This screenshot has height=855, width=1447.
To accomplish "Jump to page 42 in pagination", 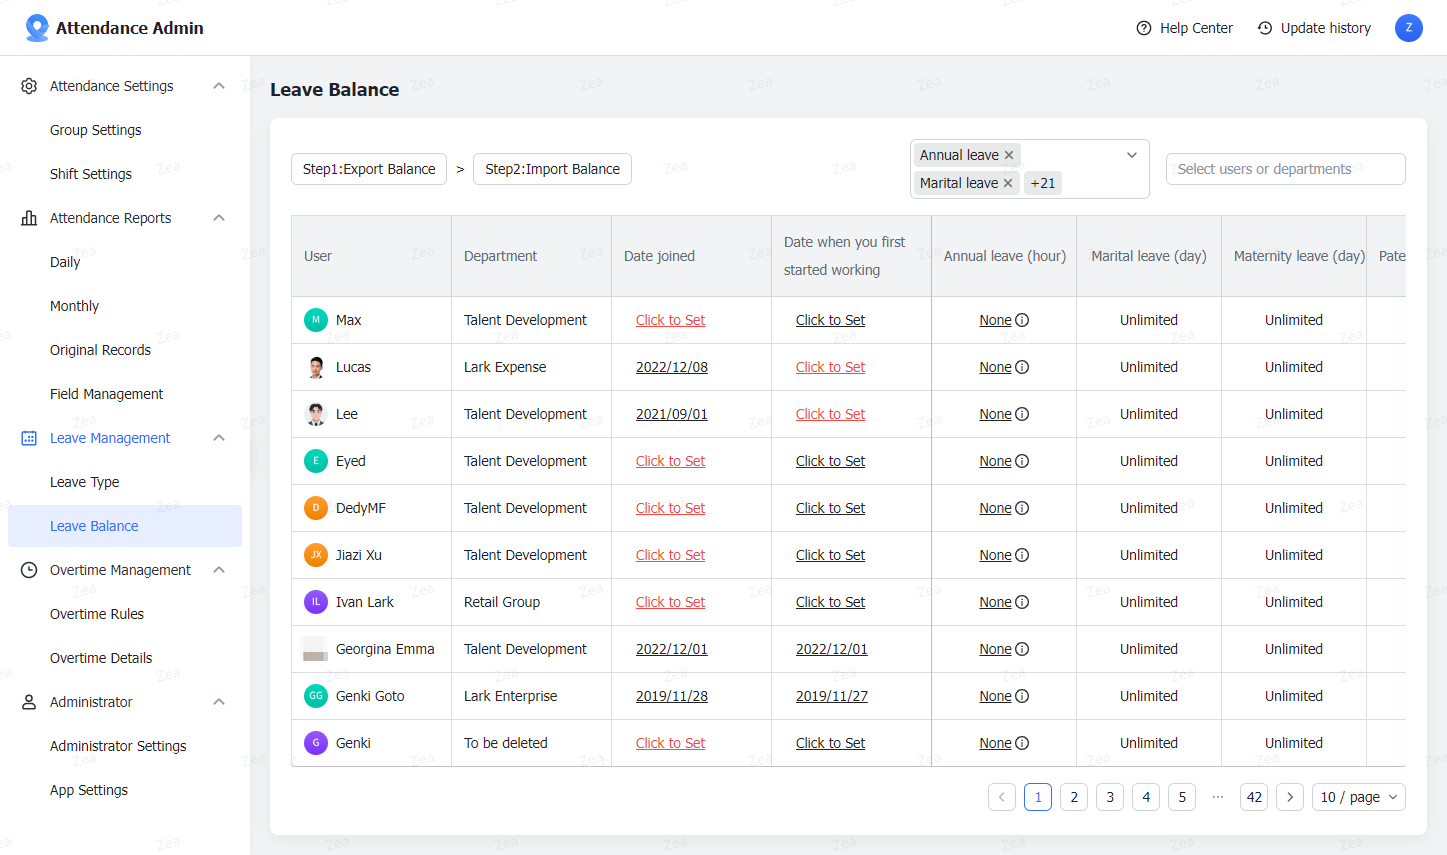I will (x=1253, y=797).
